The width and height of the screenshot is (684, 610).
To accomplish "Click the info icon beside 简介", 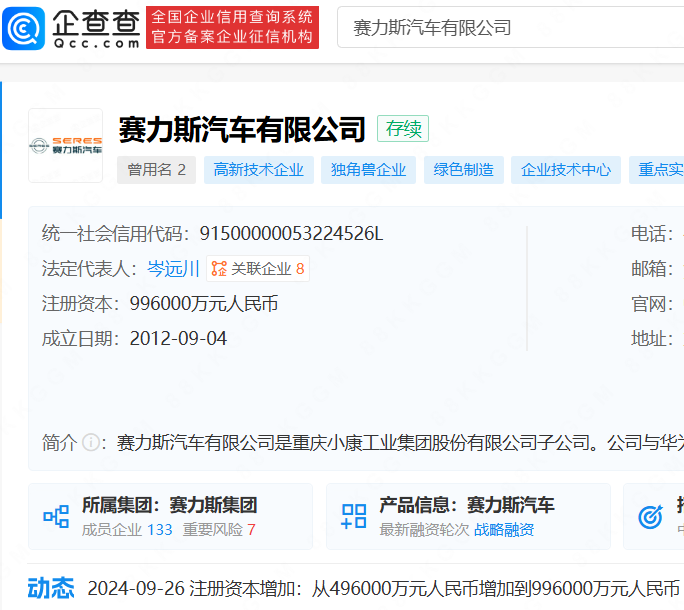I will [91, 442].
